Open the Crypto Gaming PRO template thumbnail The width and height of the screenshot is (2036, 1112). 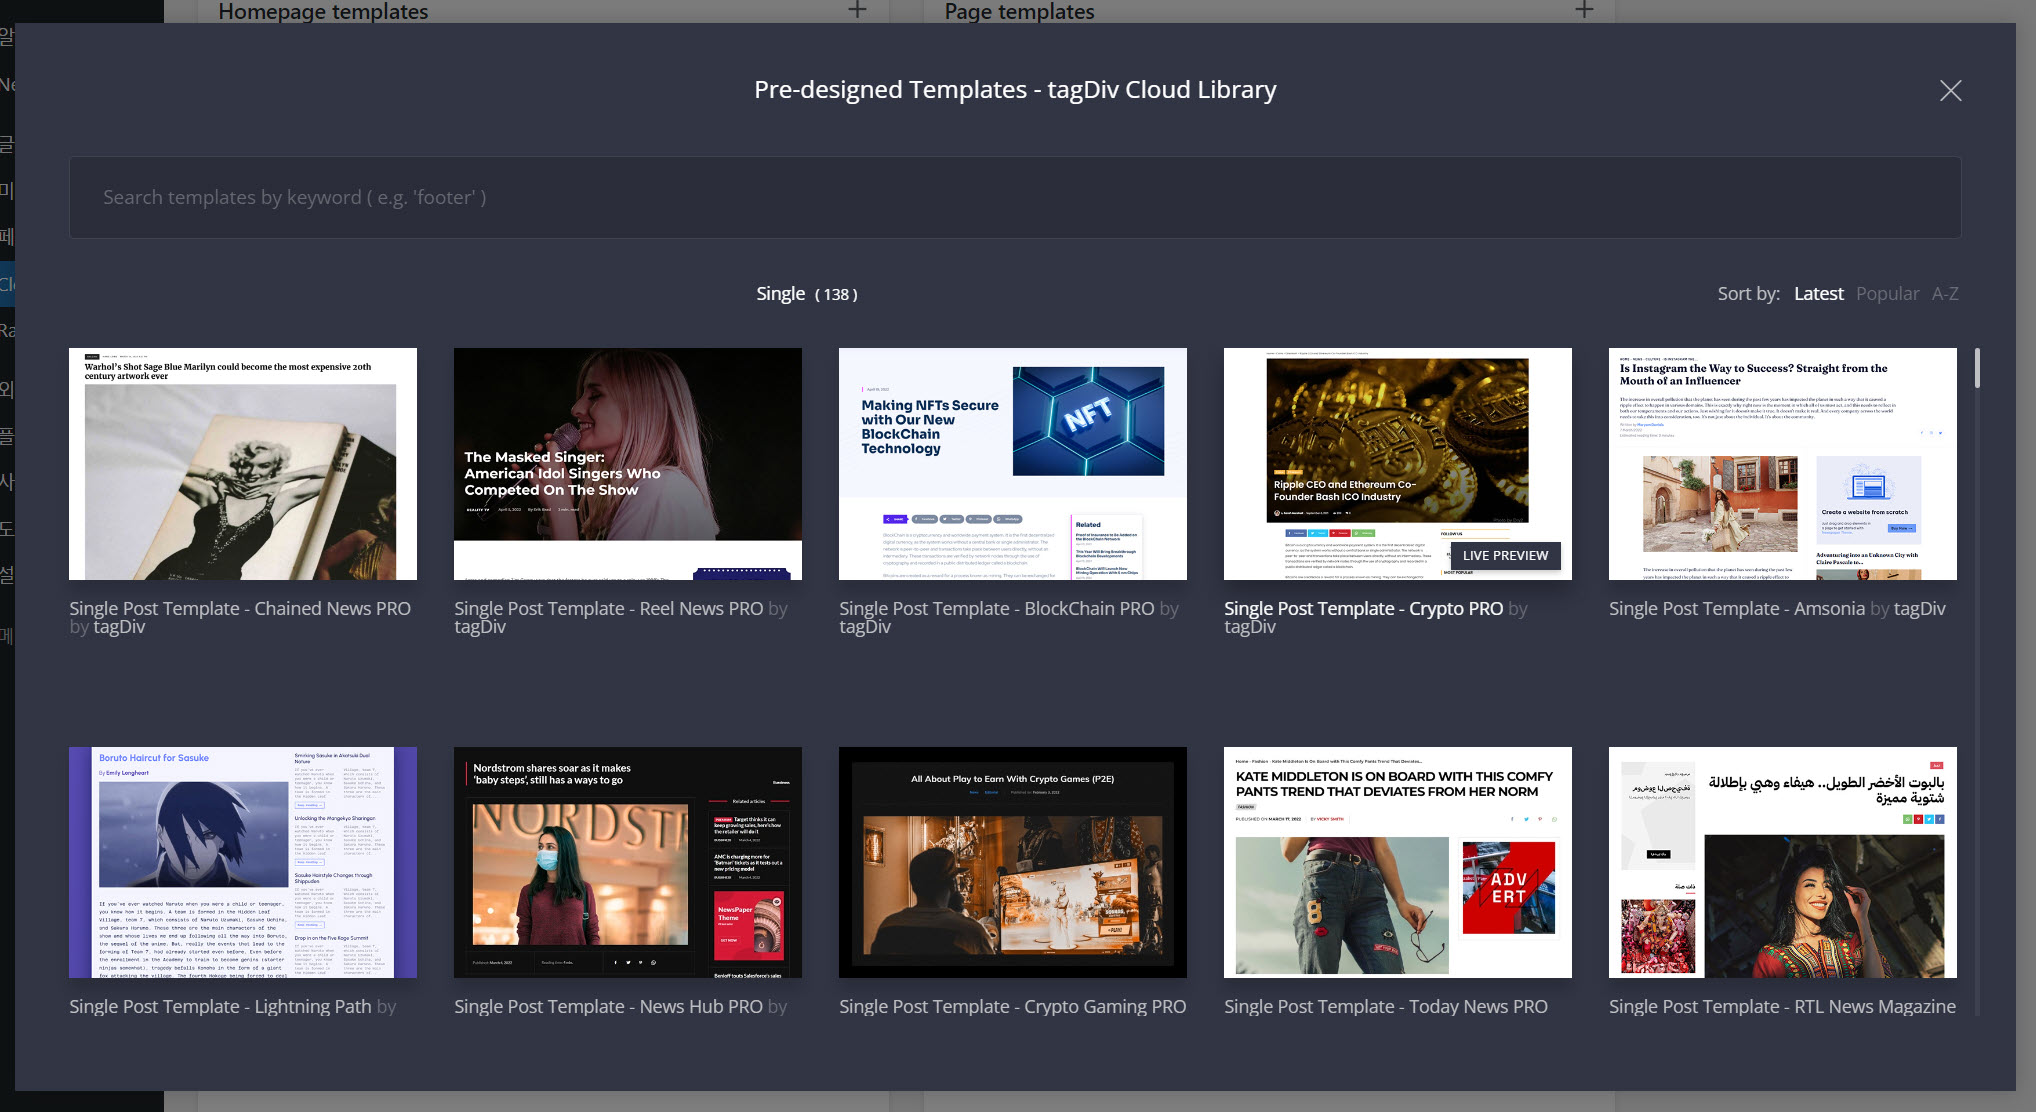point(1013,862)
